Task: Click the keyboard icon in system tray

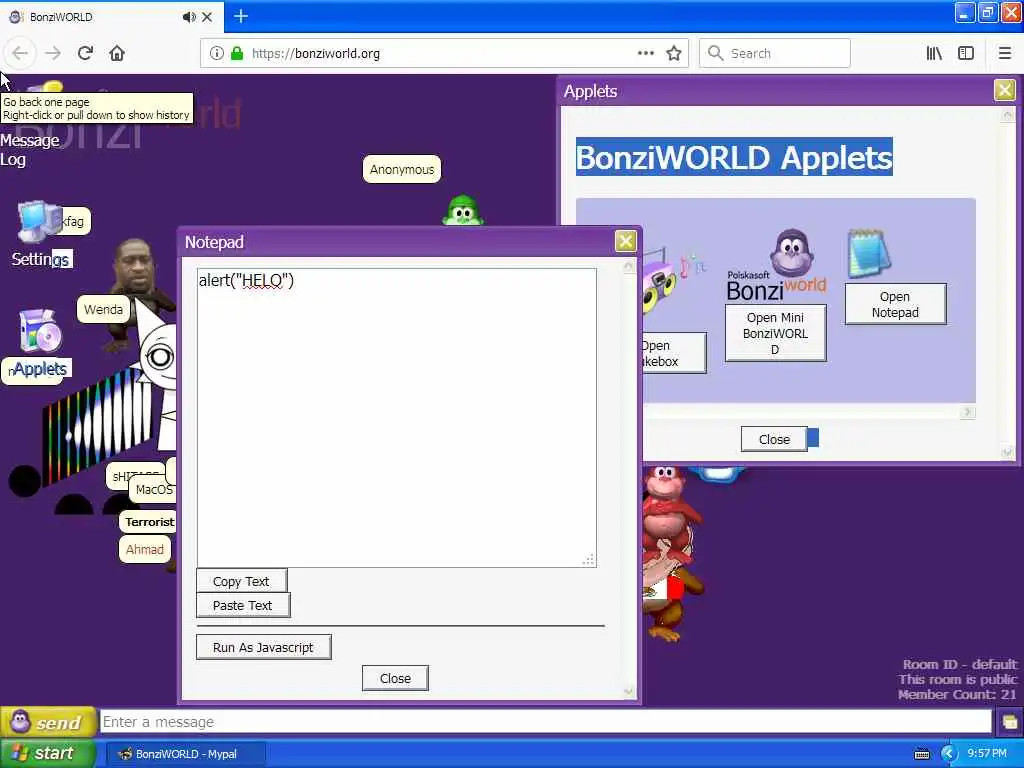Action: (x=921, y=754)
